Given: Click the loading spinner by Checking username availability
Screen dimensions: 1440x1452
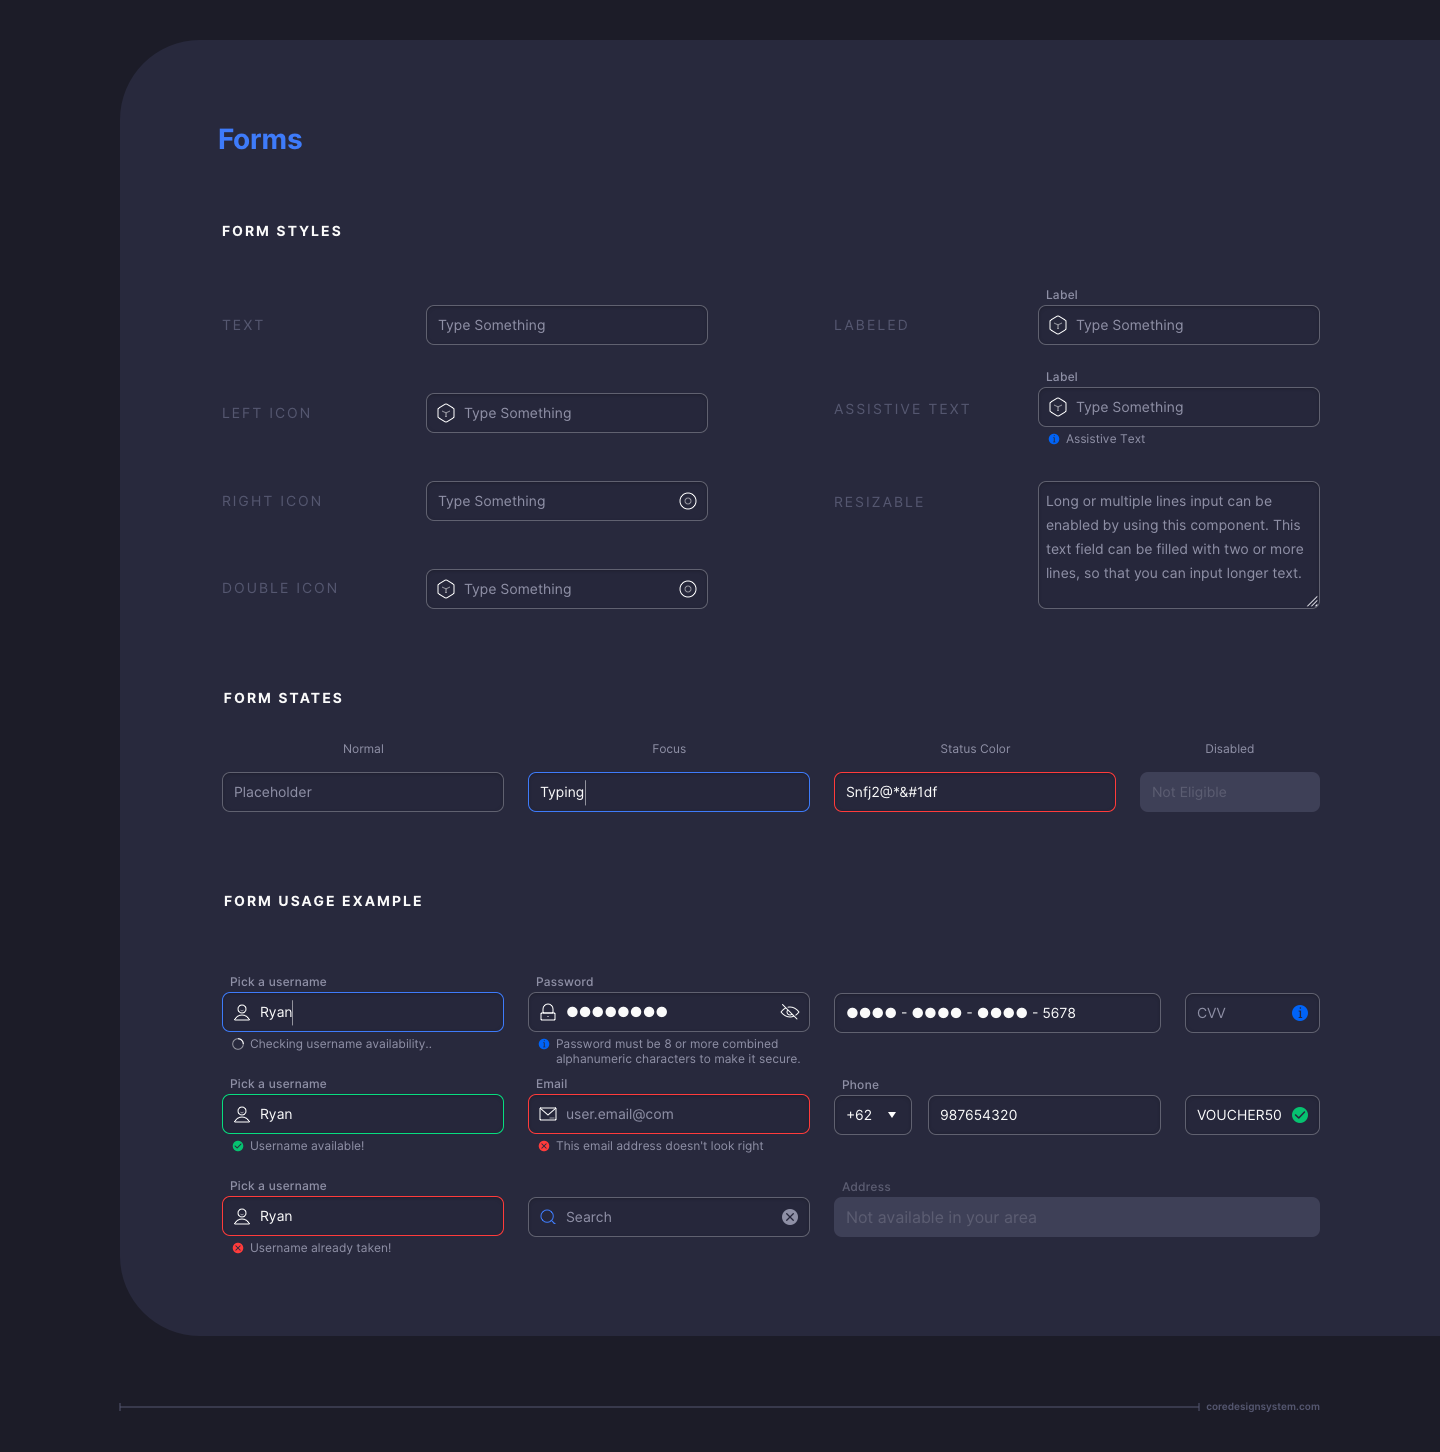Looking at the screenshot, I should [238, 1044].
